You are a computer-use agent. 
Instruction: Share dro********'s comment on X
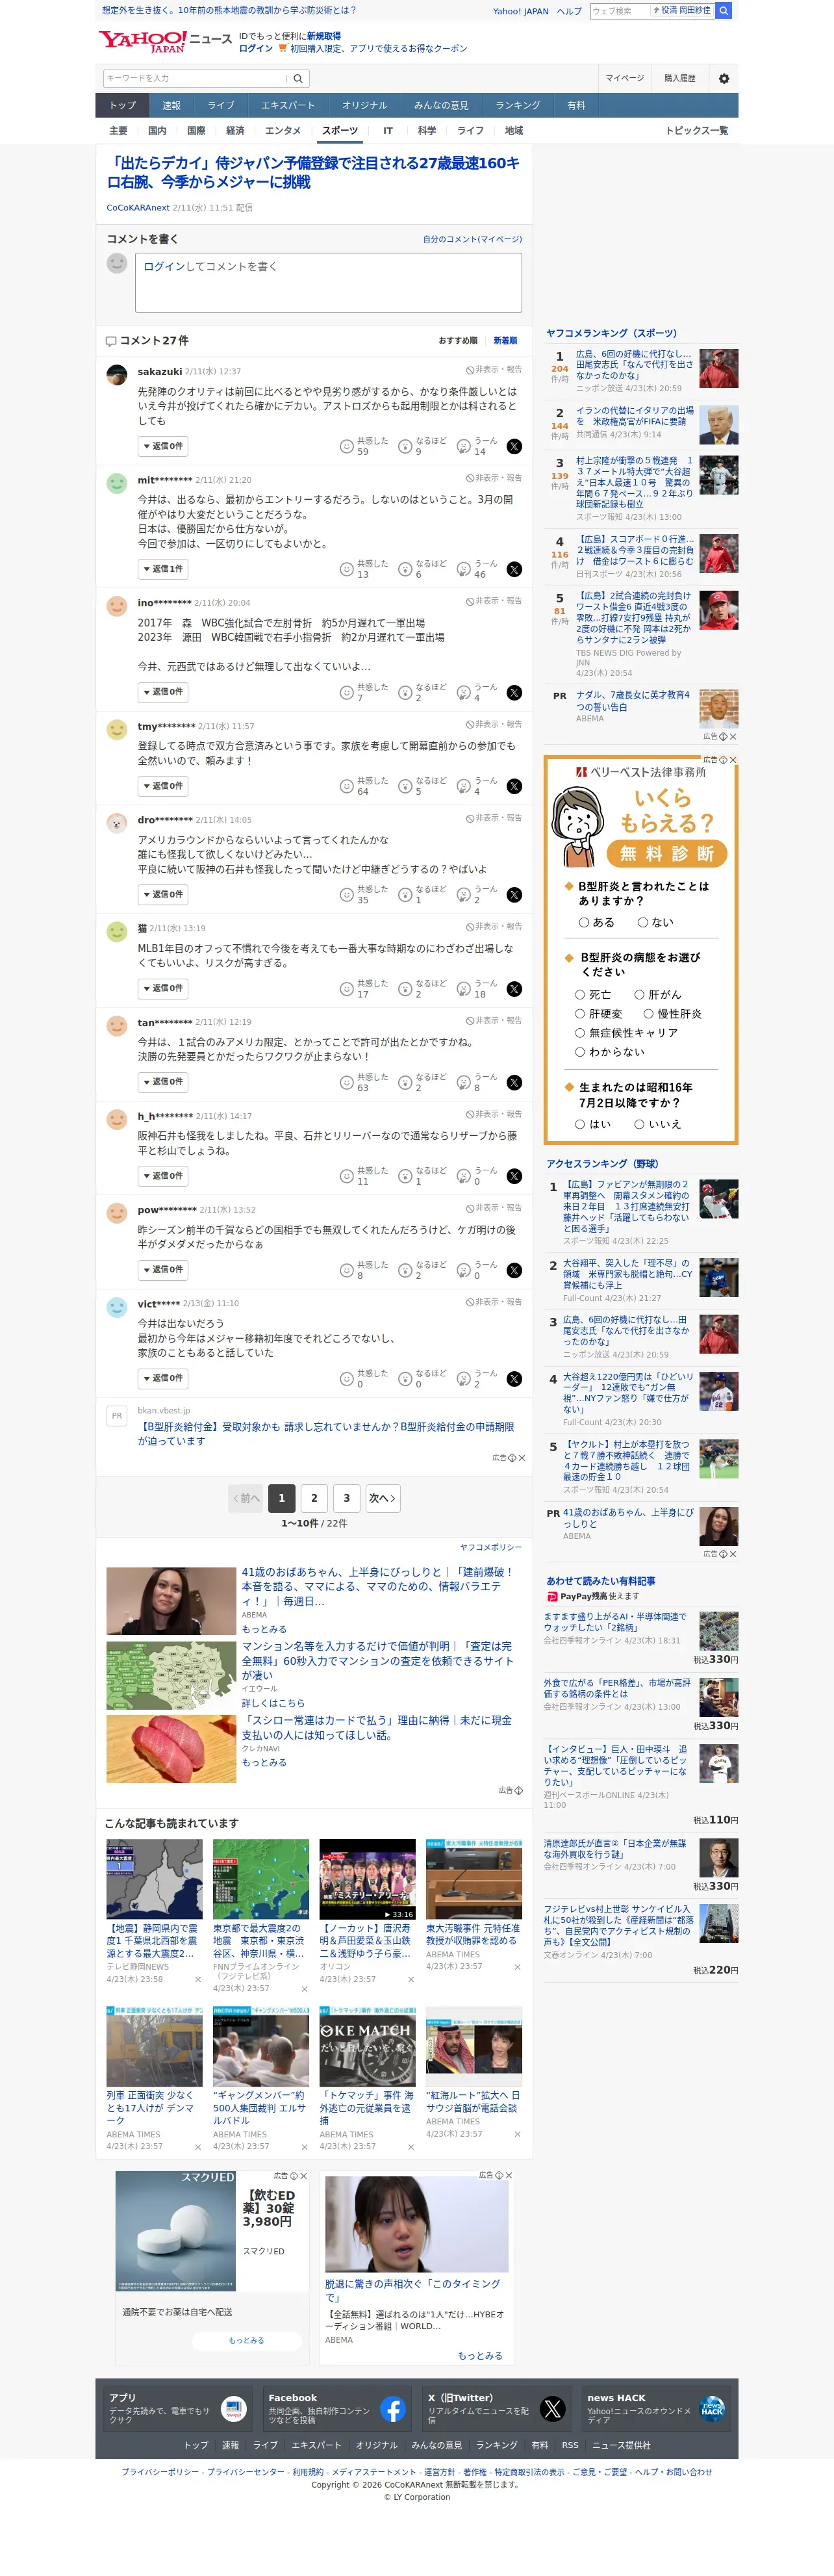coord(514,895)
